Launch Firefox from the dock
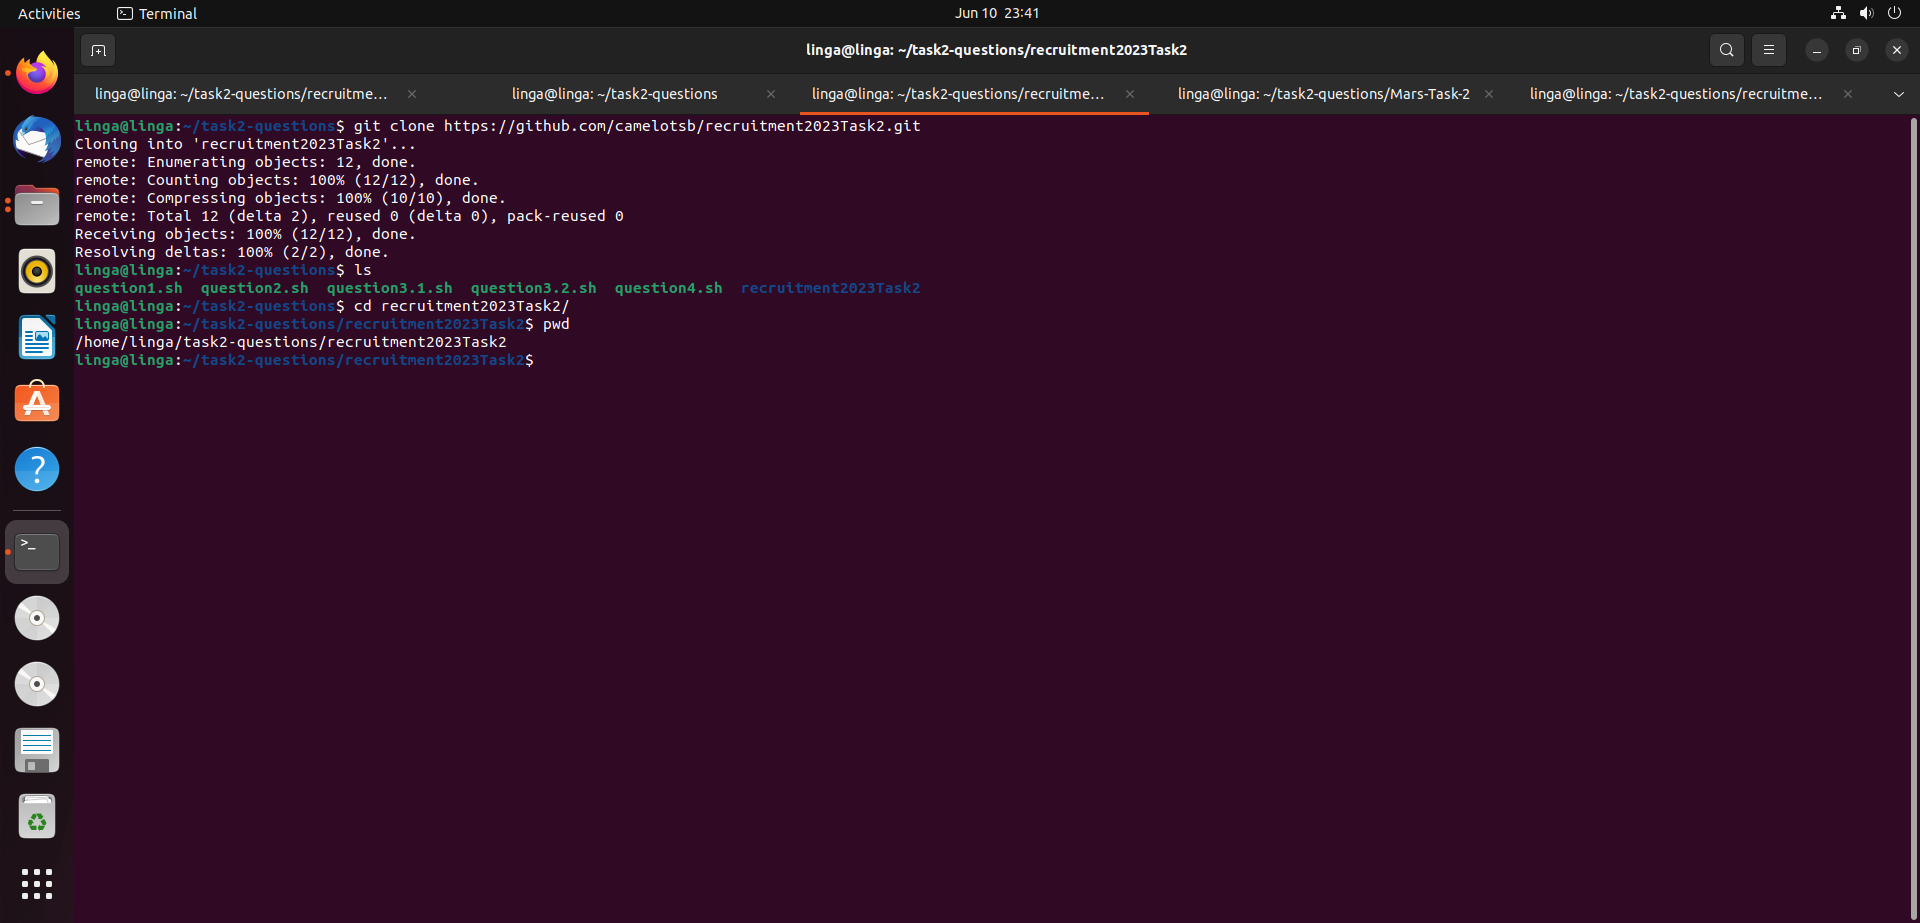Image resolution: width=1920 pixels, height=923 pixels. point(37,73)
